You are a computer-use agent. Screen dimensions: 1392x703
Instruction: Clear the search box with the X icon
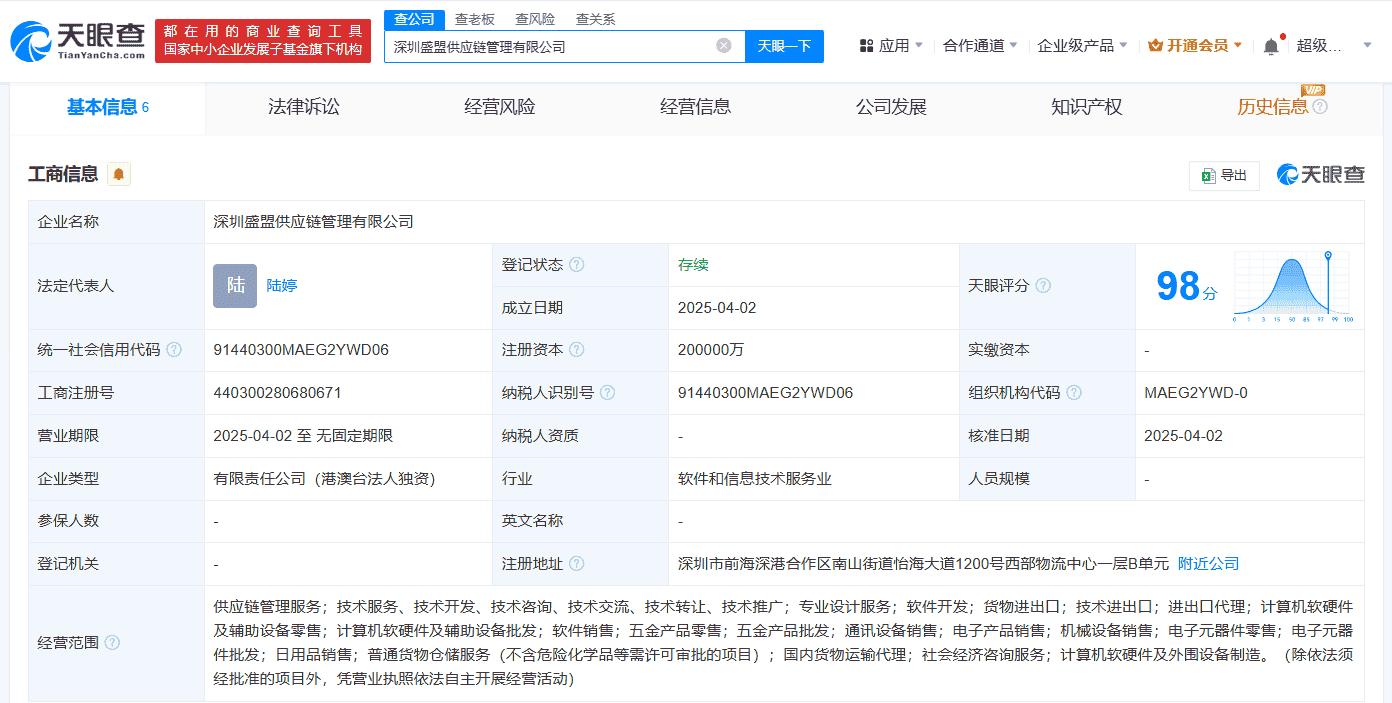pos(724,44)
